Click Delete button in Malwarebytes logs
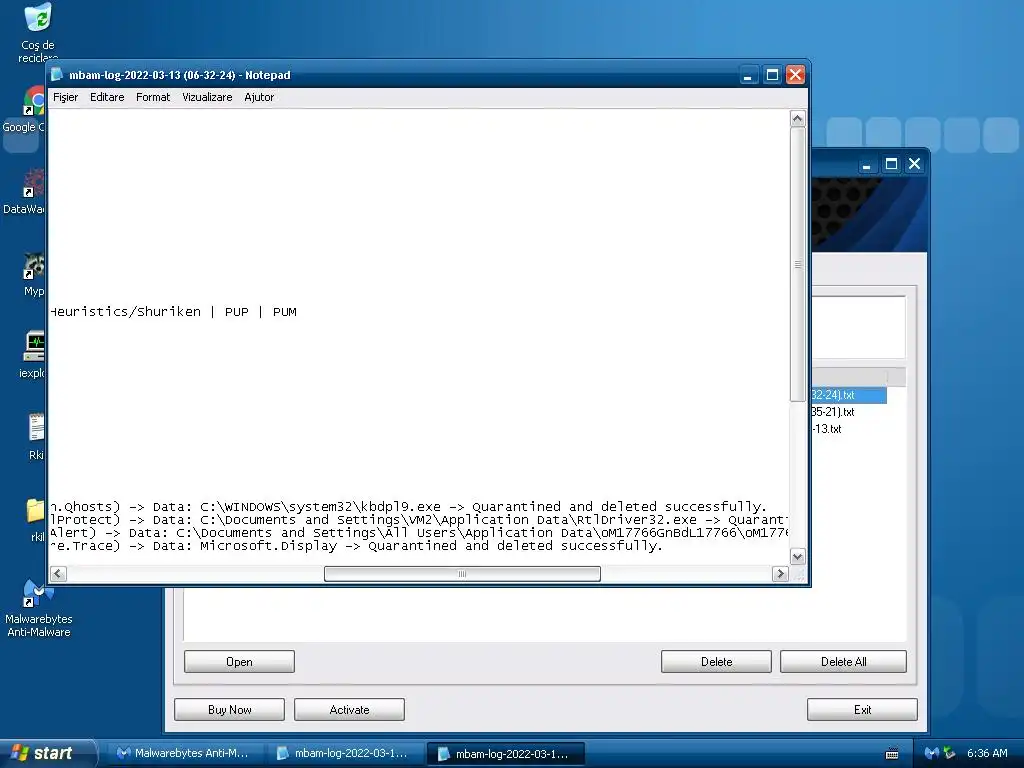The height and width of the screenshot is (768, 1024). point(716,662)
